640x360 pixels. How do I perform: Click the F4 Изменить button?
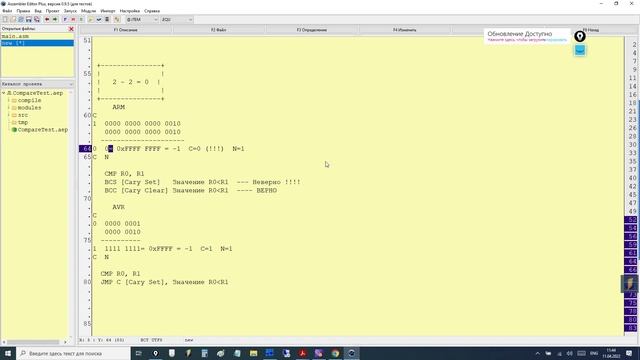tap(405, 30)
